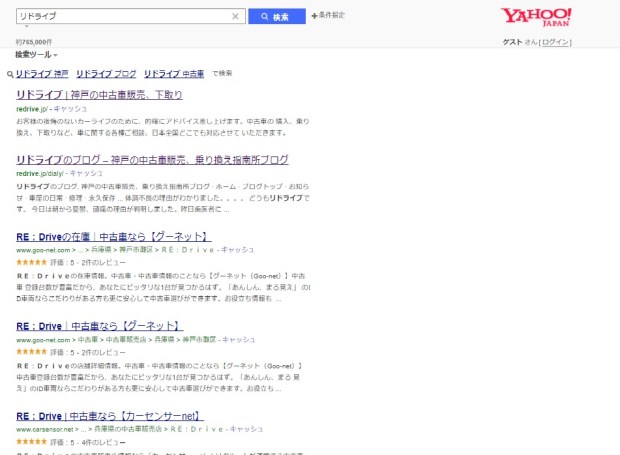Select related search リドライブ 神戸

[42, 74]
